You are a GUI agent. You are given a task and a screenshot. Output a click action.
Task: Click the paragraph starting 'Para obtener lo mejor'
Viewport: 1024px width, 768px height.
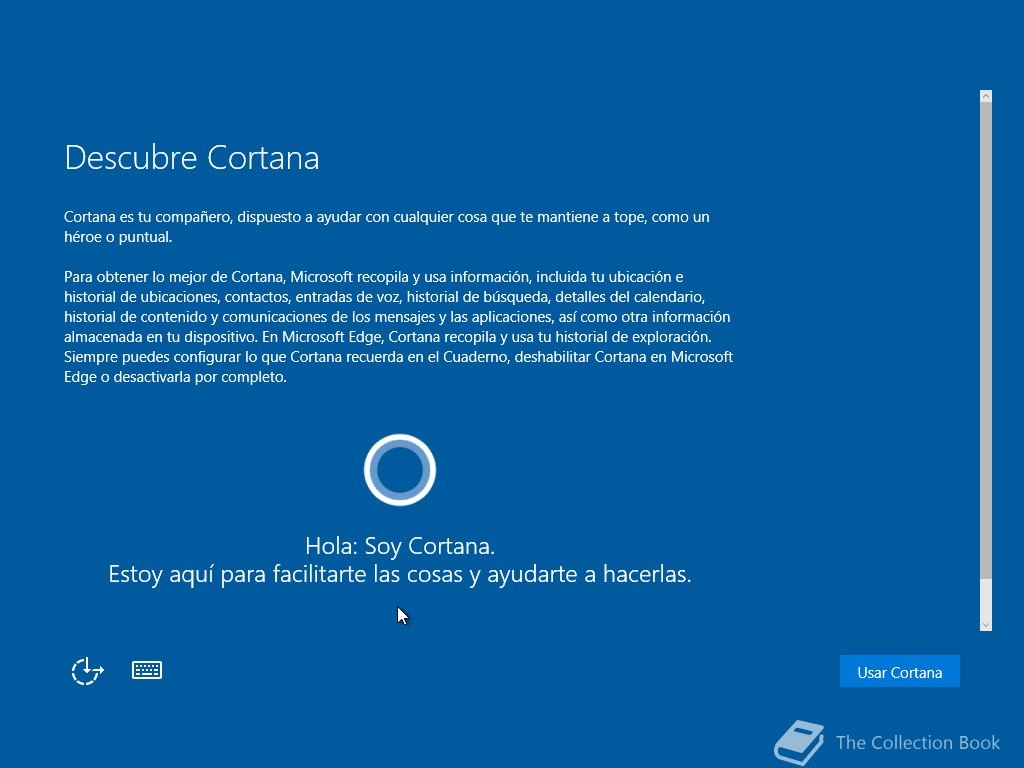pyautogui.click(x=398, y=327)
